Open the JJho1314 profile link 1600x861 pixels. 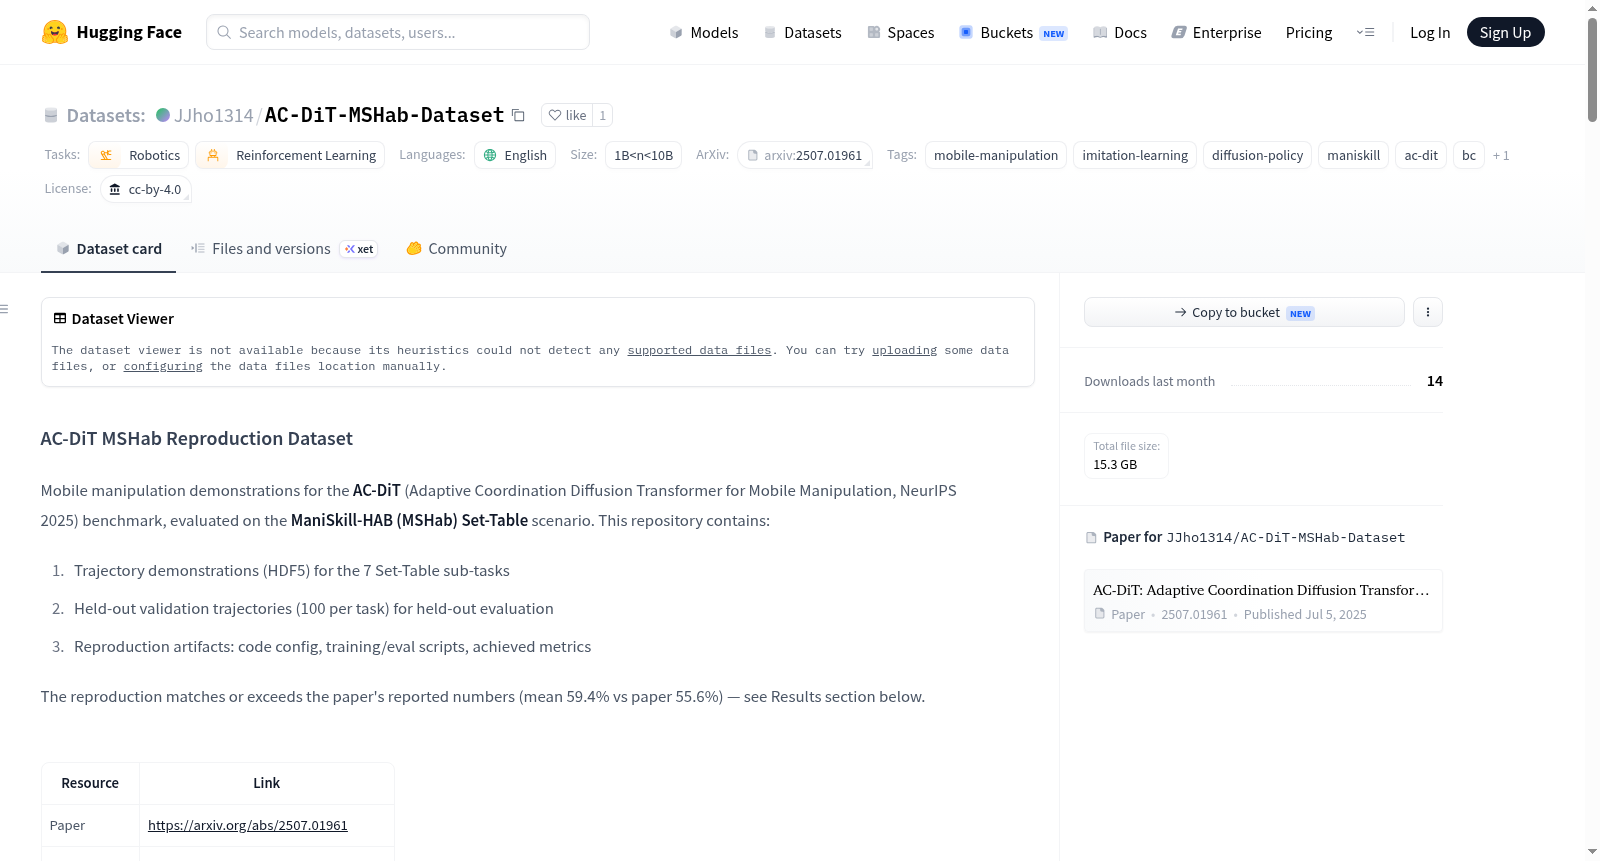pos(214,115)
